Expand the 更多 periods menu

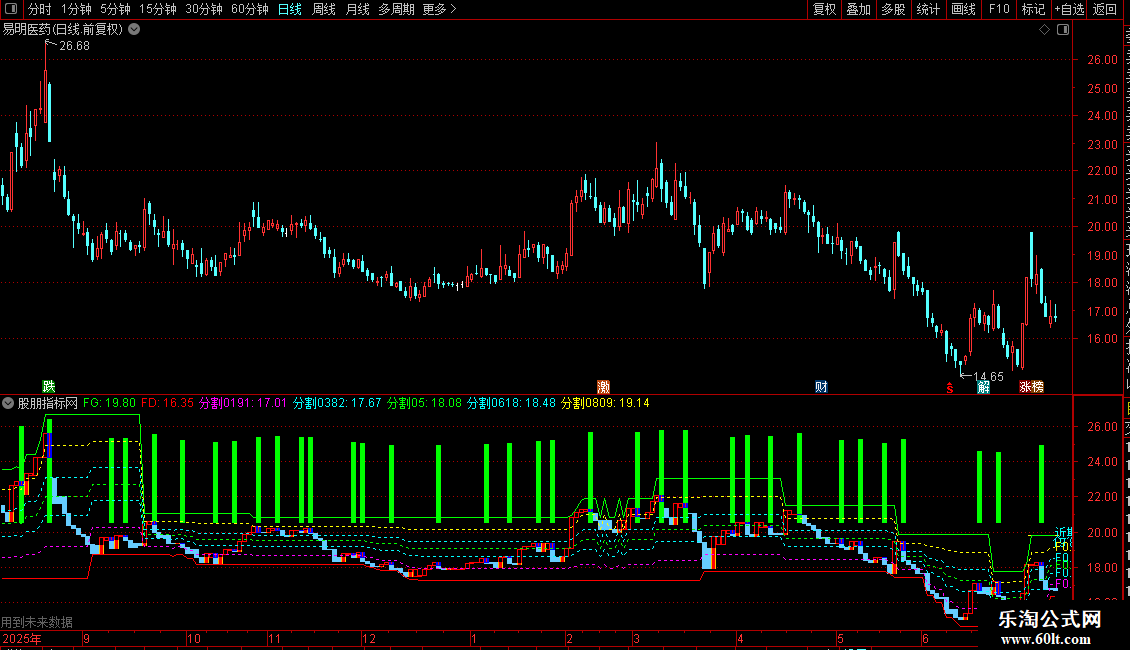pos(439,9)
